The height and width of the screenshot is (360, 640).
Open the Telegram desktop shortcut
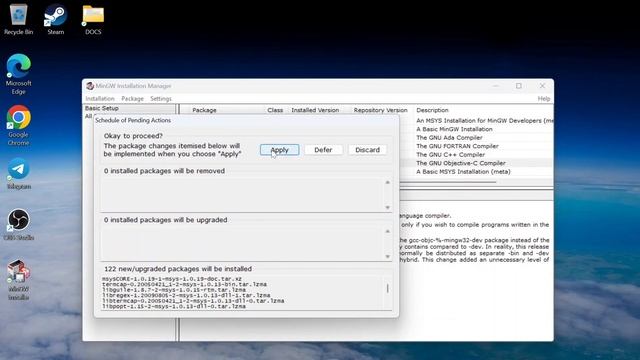[x=18, y=174]
